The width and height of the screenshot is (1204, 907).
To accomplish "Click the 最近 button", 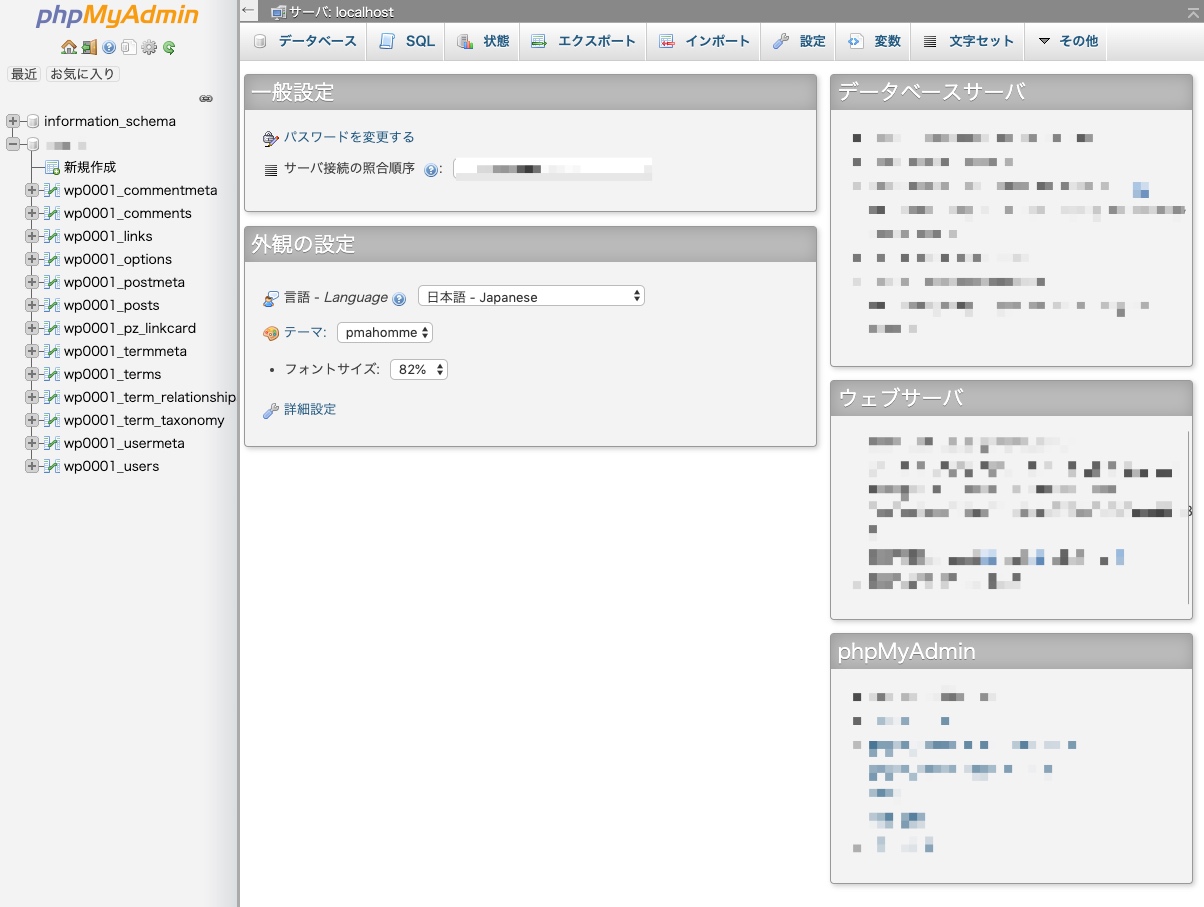I will [x=24, y=74].
